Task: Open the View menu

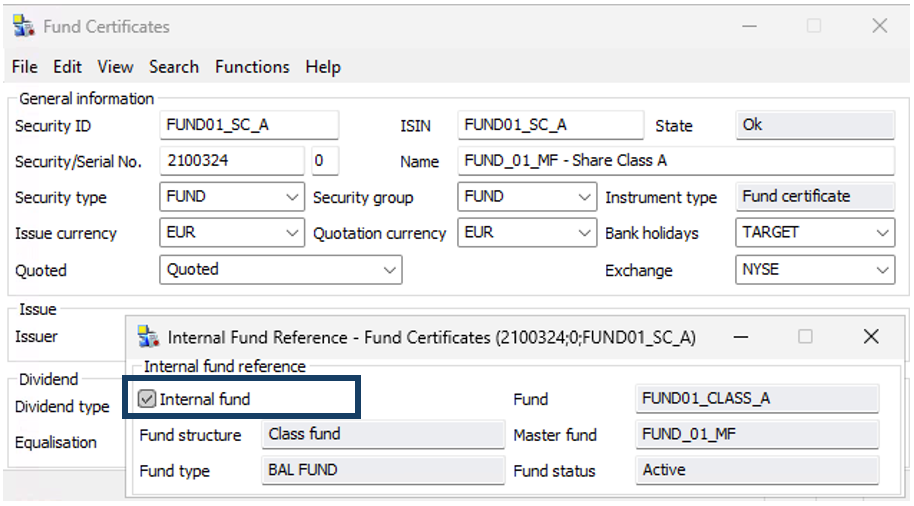Action: coord(115,67)
